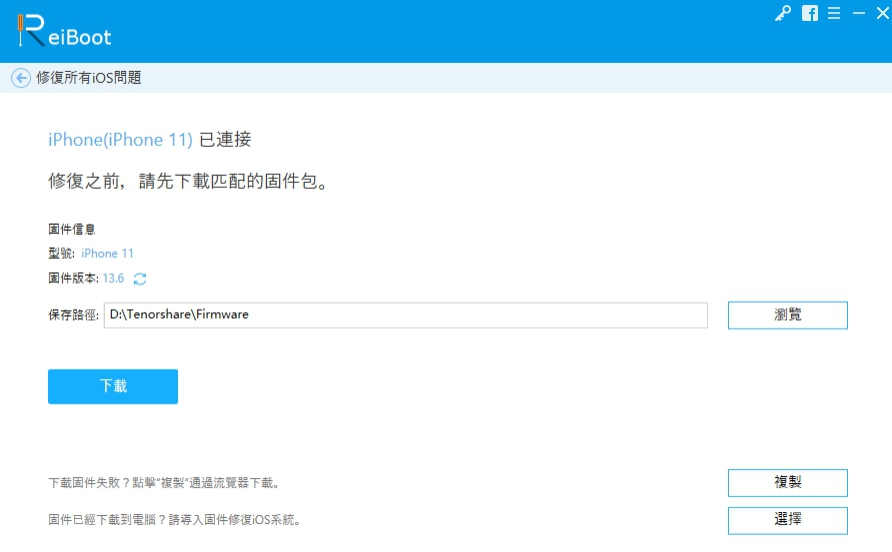Click the ReiBoot logo
Screen dimensions: 892x552
(64, 31)
